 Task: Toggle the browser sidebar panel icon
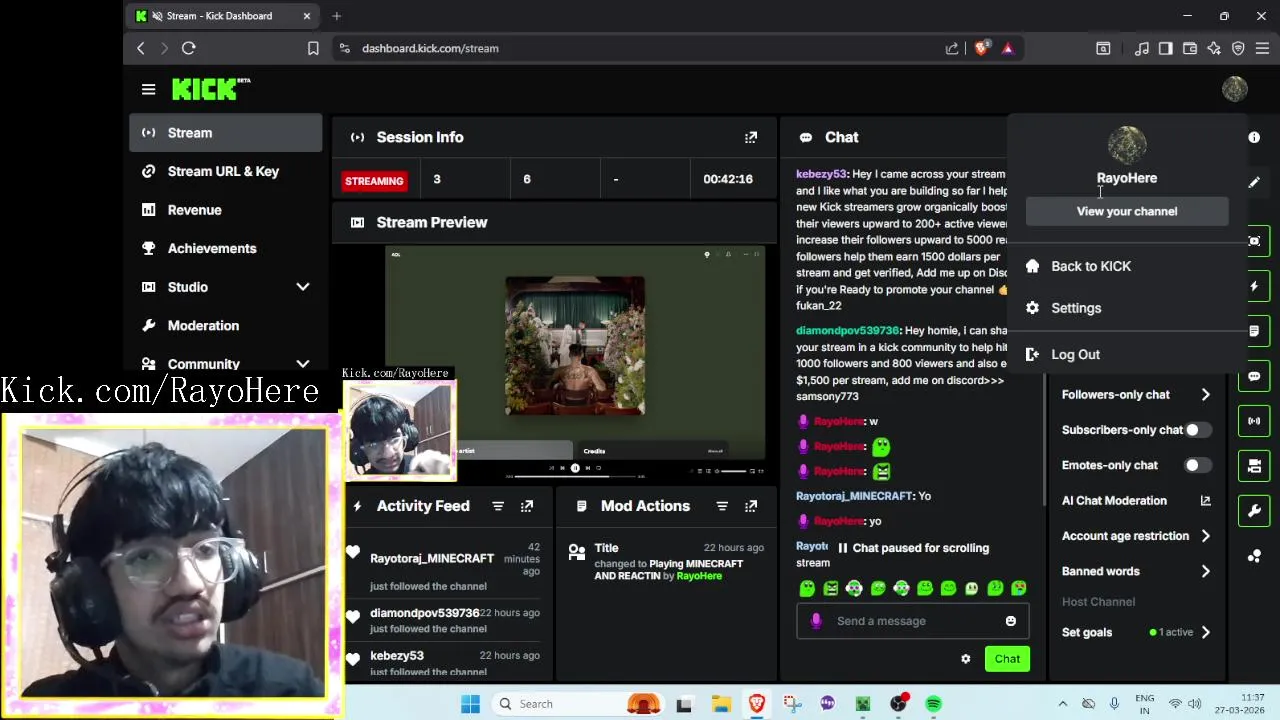point(1166,48)
